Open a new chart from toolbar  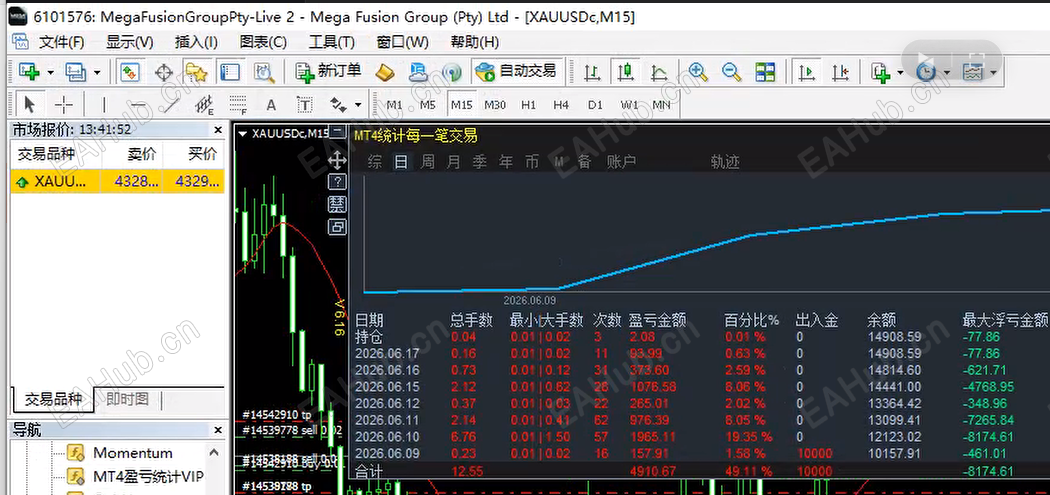[x=29, y=72]
